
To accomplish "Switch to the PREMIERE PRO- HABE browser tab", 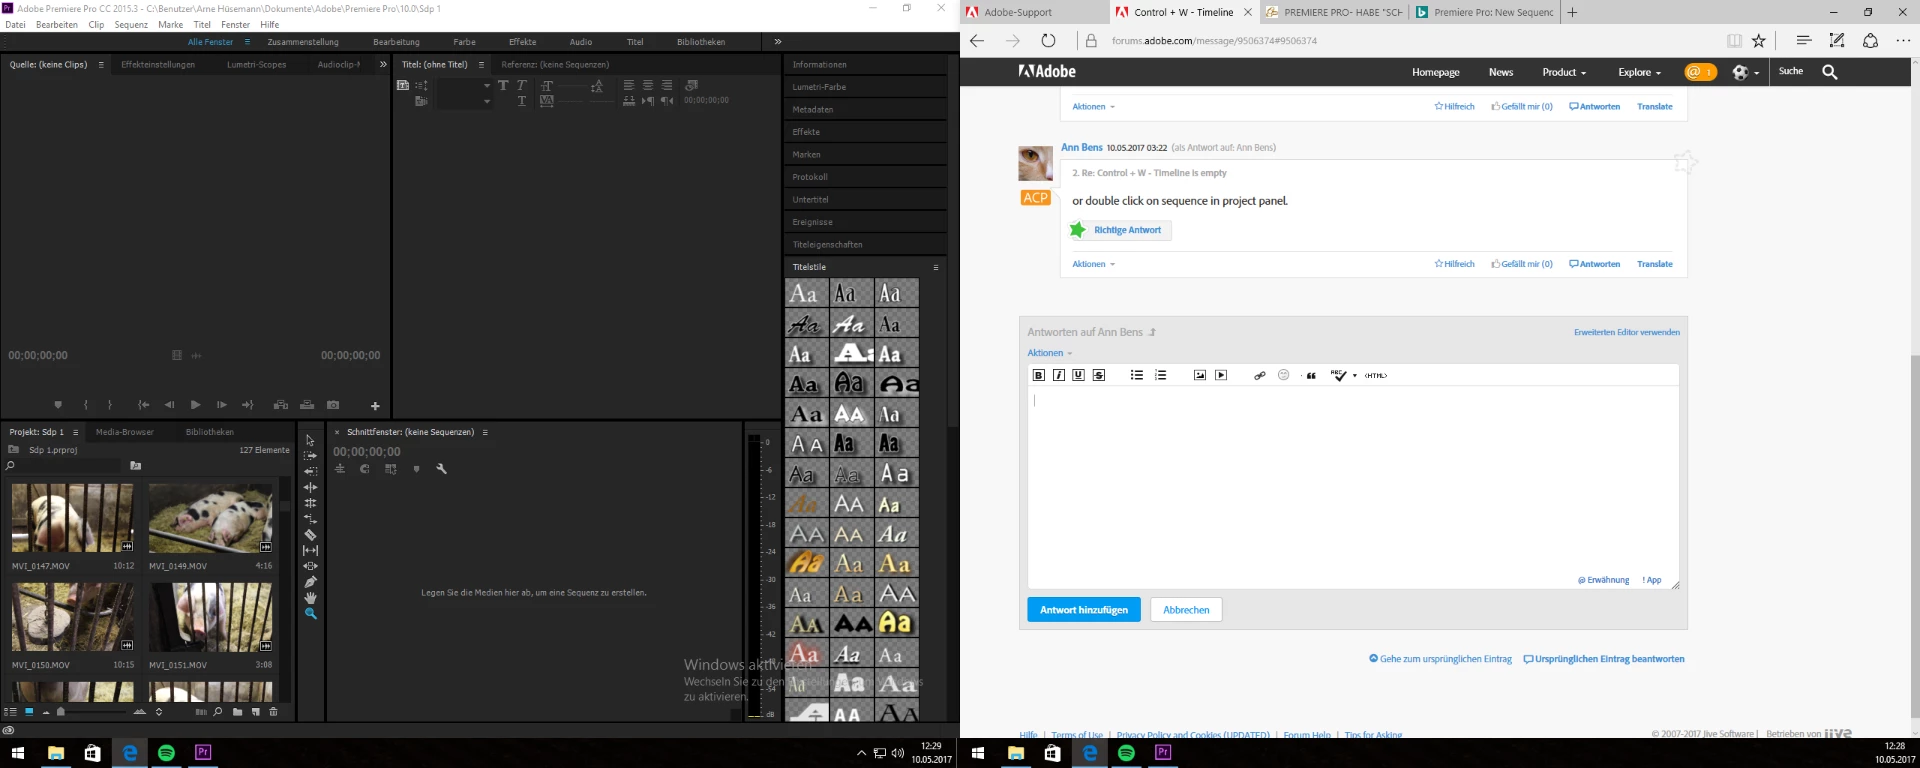I will (x=1334, y=12).
